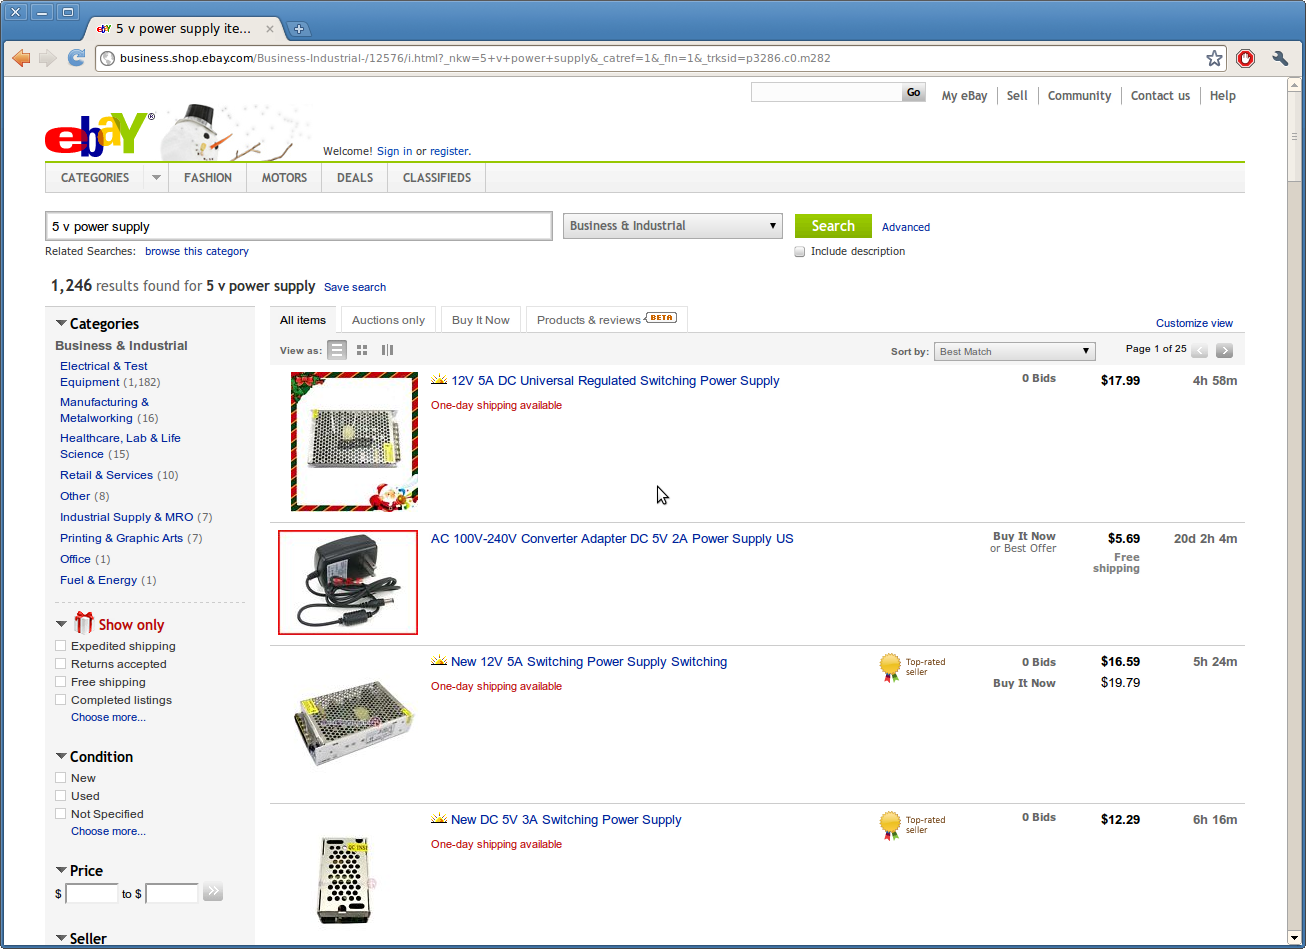Open the Advanced search link
The width and height of the screenshot is (1306, 949).
[x=905, y=227]
